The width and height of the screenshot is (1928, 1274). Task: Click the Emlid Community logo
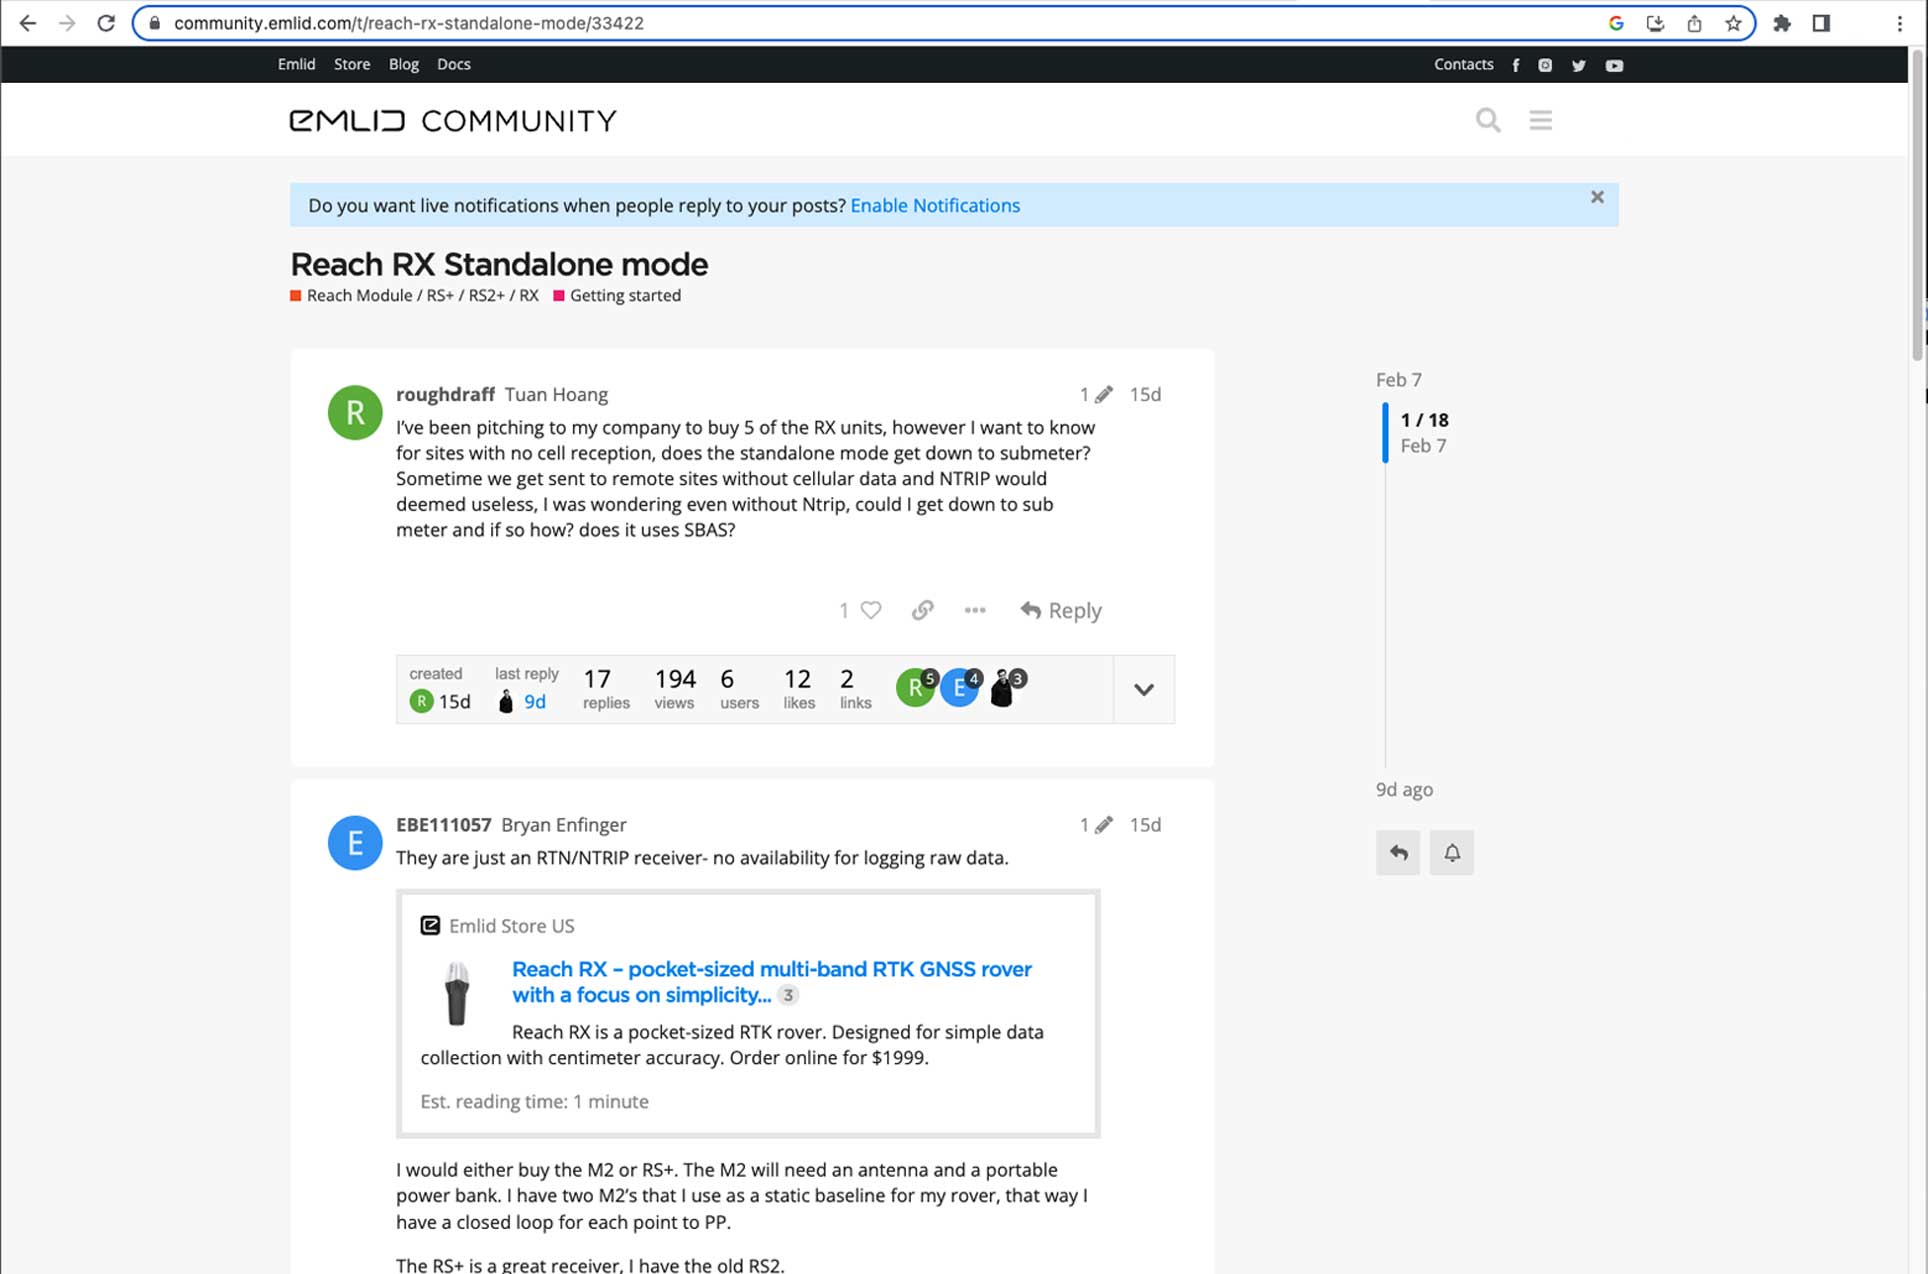pos(453,120)
